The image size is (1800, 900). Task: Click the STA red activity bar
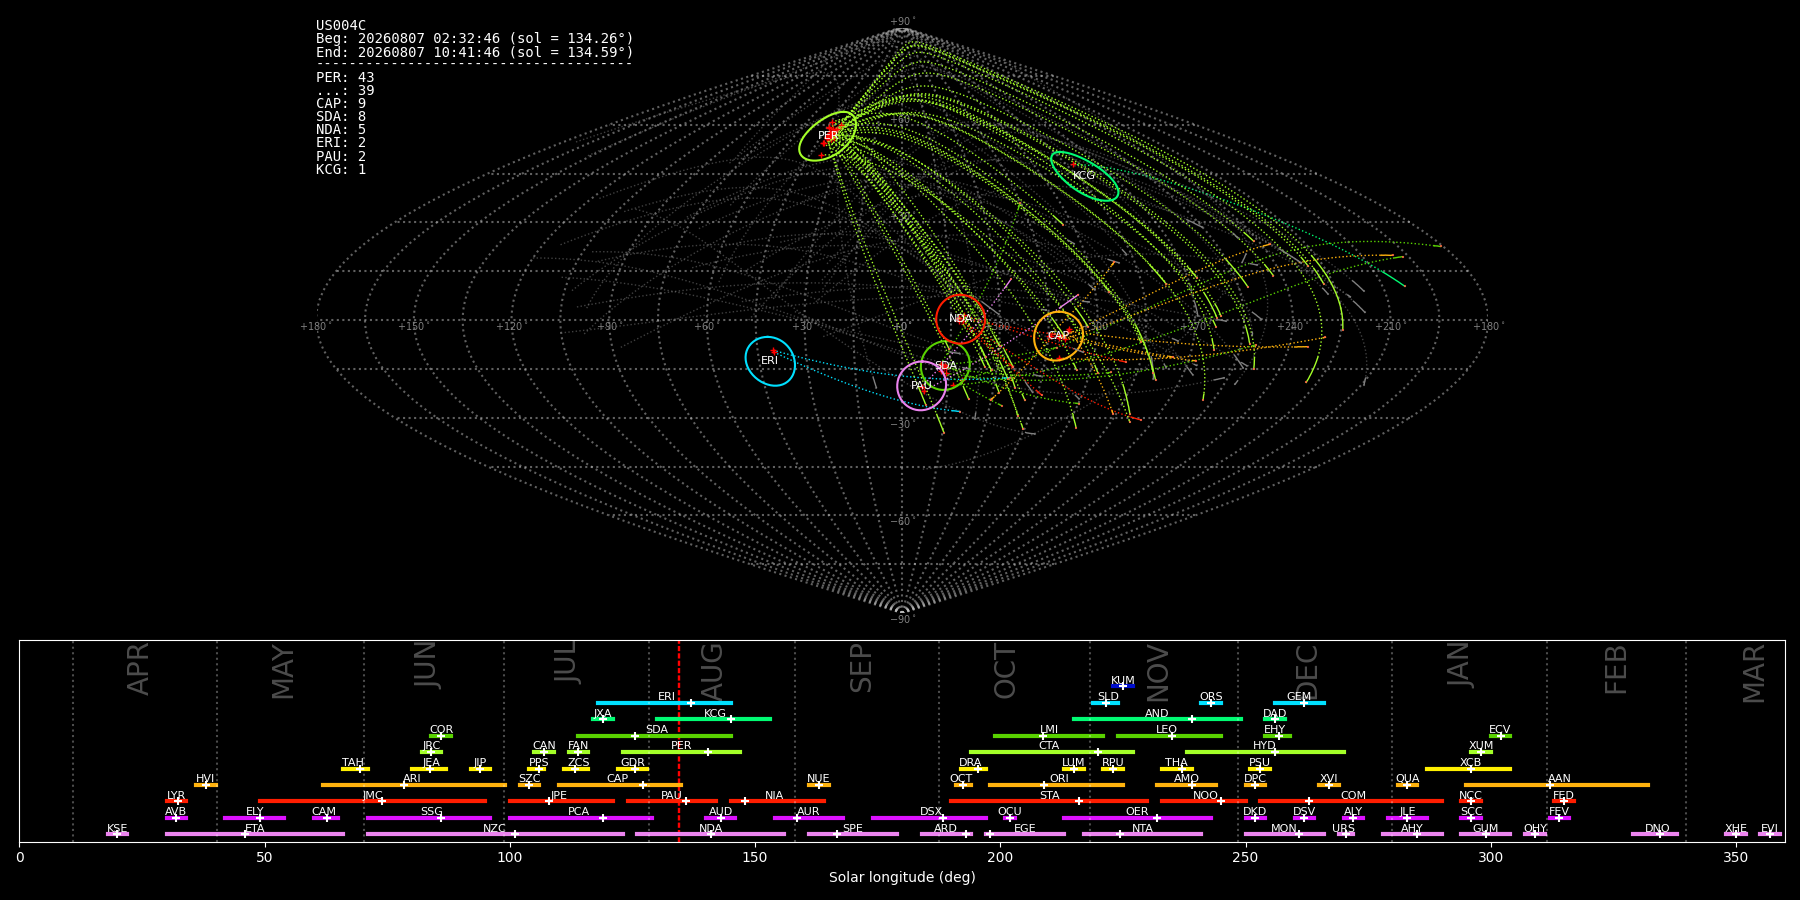point(1049,801)
